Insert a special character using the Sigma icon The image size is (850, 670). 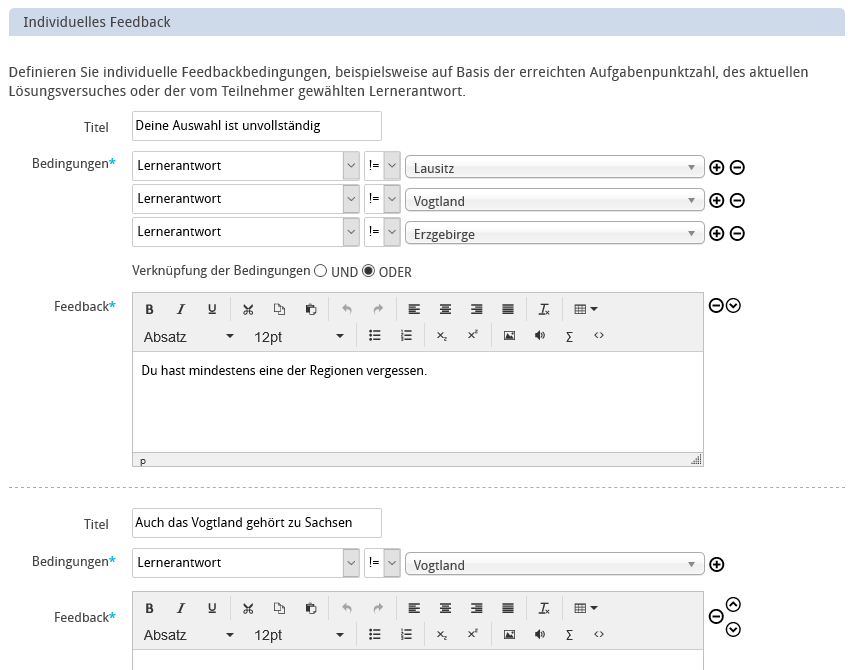click(568, 336)
